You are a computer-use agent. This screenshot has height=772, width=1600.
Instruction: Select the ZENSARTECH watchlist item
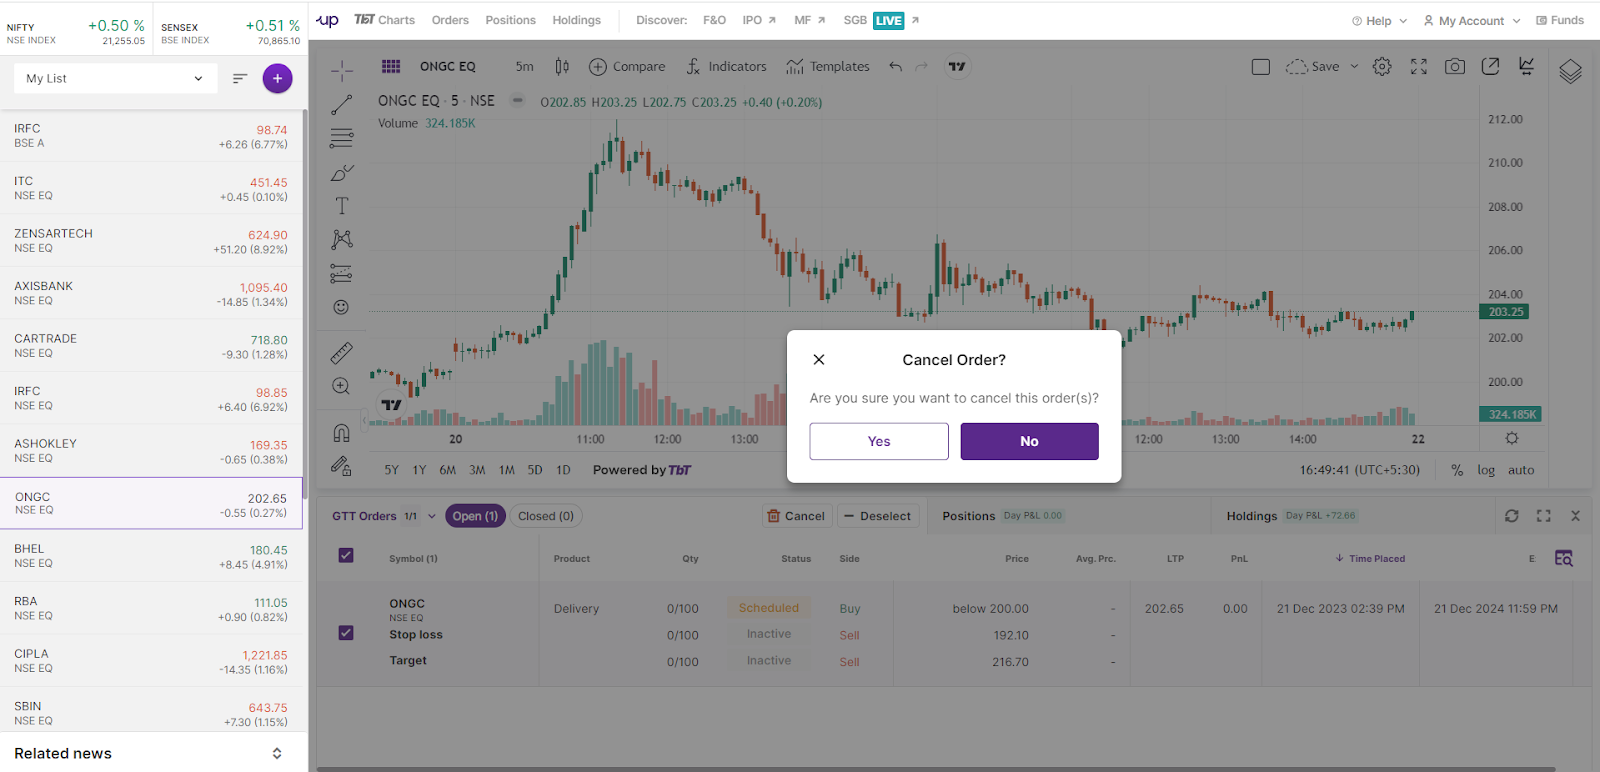pyautogui.click(x=150, y=240)
